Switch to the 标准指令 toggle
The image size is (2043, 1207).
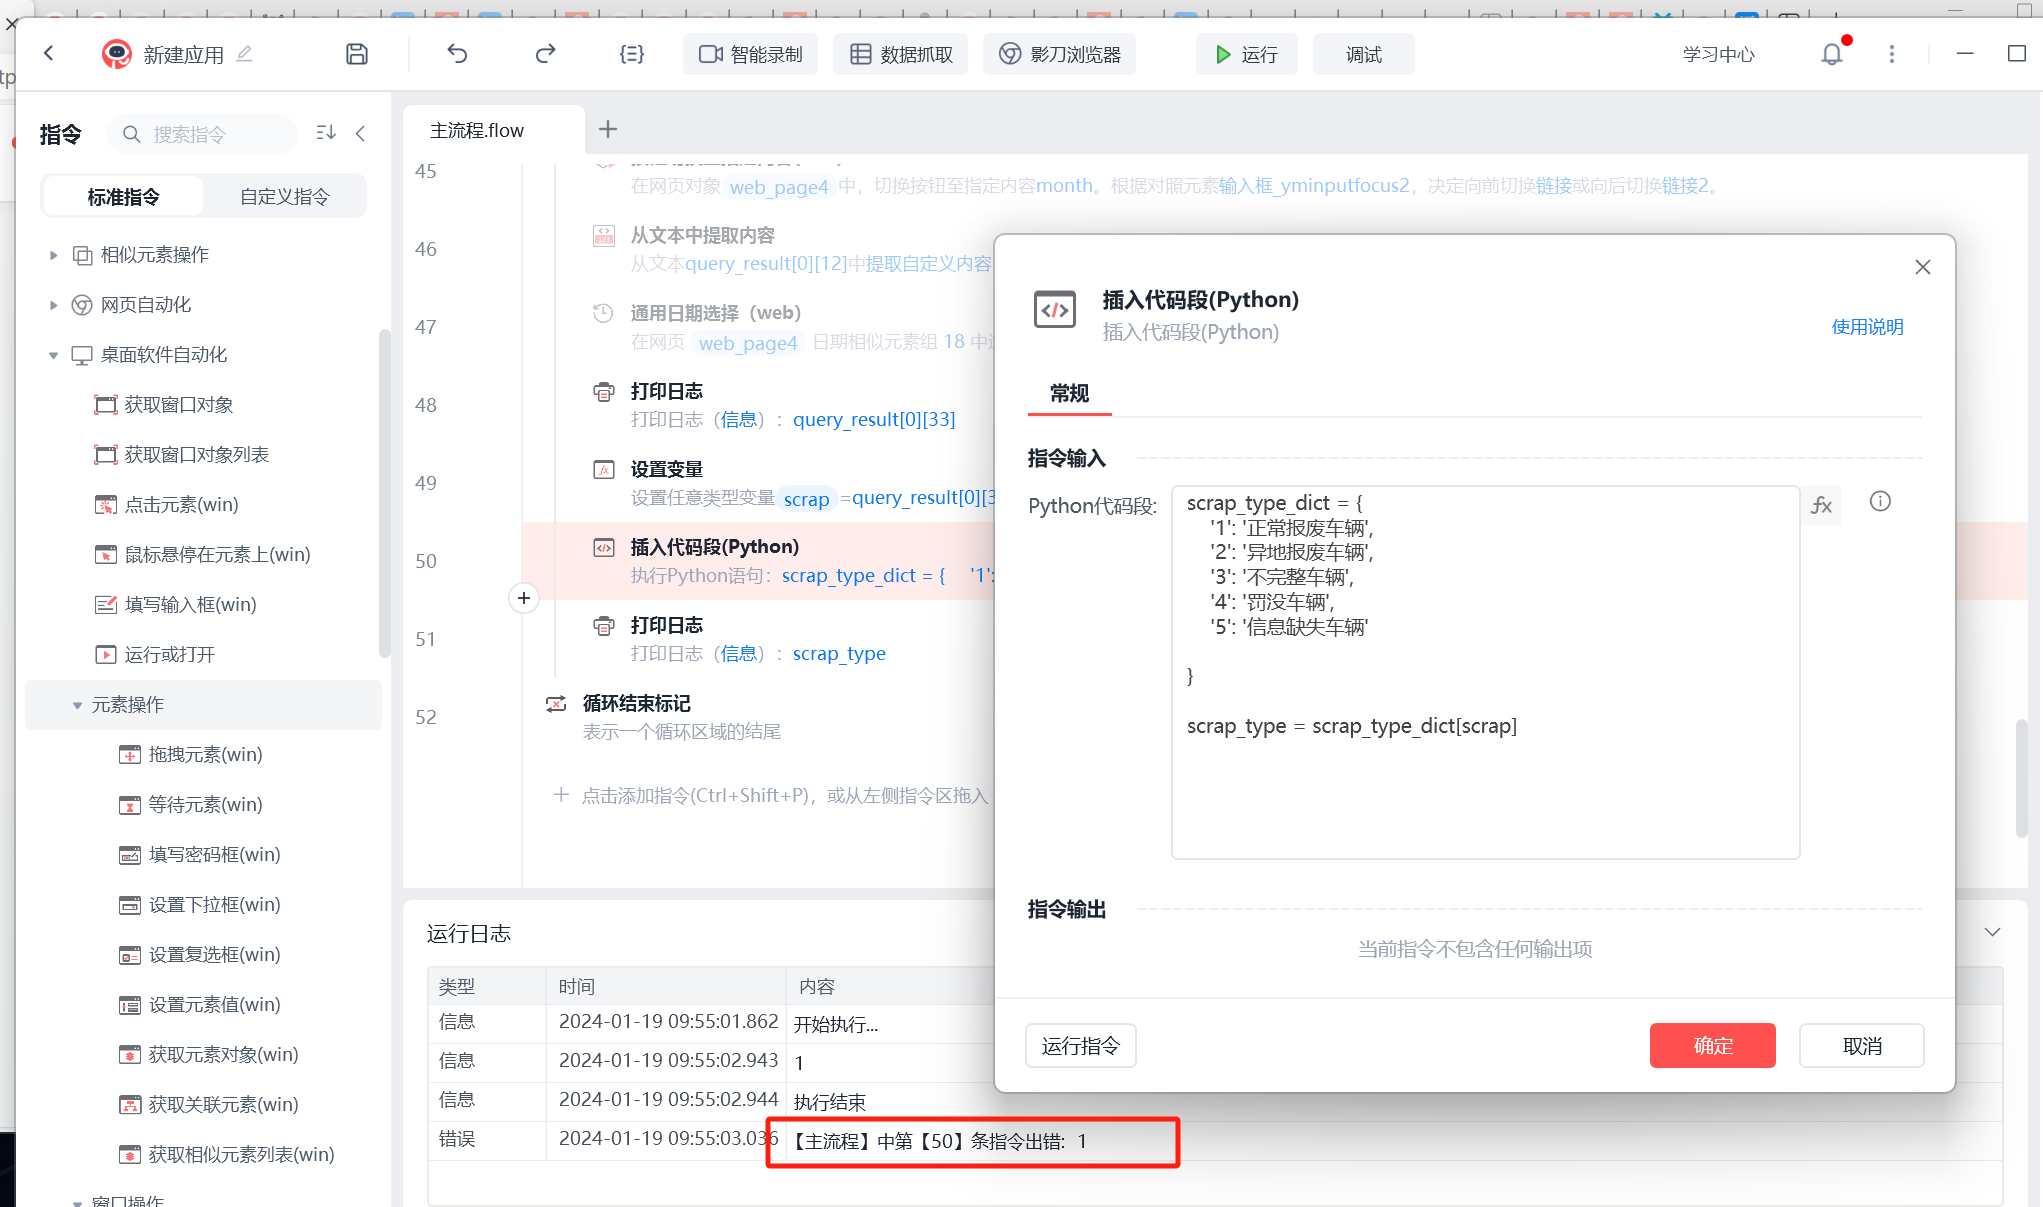[123, 196]
